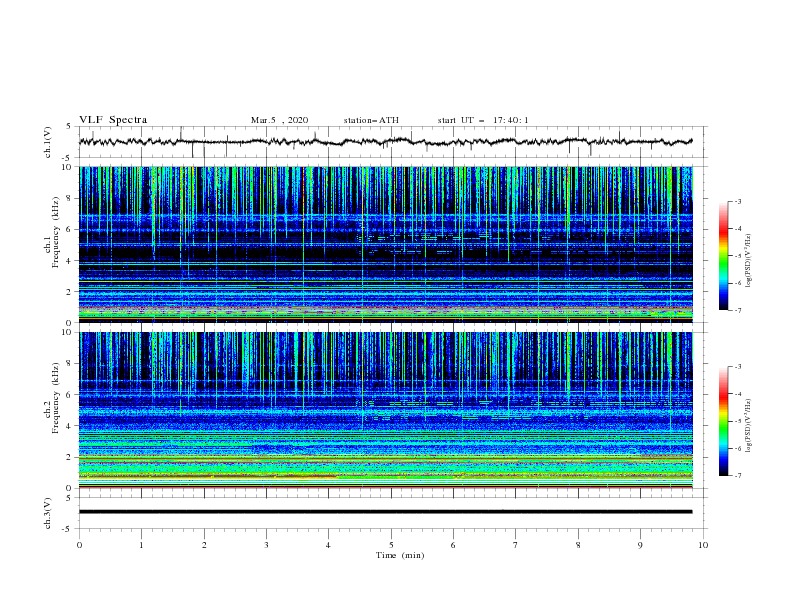Click the ch.3 flat black voltage trace
The image size is (792, 612).
pyautogui.click(x=385, y=512)
